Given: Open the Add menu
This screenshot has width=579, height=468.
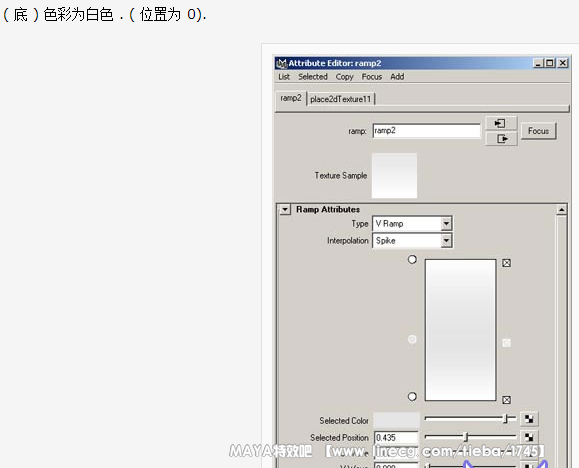Looking at the screenshot, I should point(397,77).
